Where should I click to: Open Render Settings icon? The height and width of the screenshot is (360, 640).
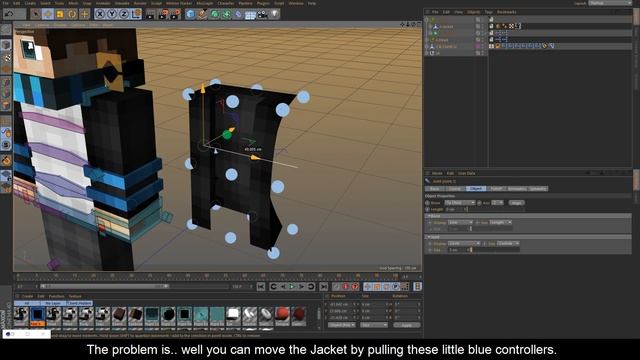[x=175, y=14]
